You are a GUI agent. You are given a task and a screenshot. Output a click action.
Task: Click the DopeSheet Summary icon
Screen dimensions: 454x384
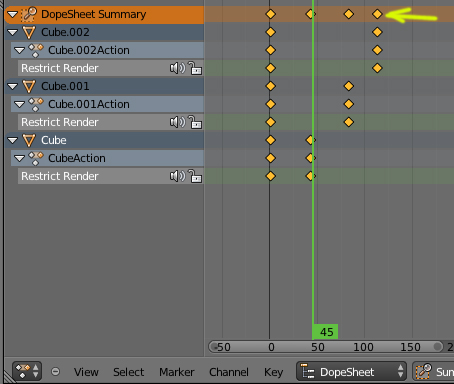[x=29, y=14]
